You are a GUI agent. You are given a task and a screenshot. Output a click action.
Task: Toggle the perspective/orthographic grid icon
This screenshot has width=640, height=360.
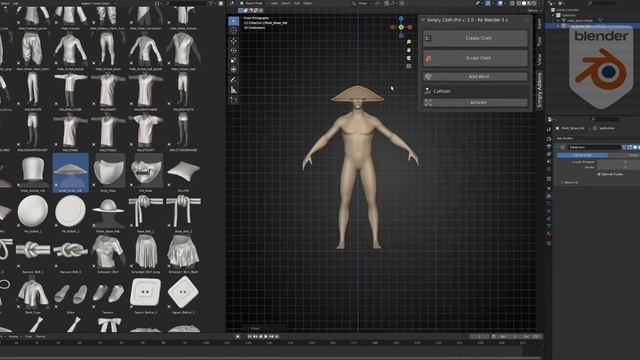[409, 66]
